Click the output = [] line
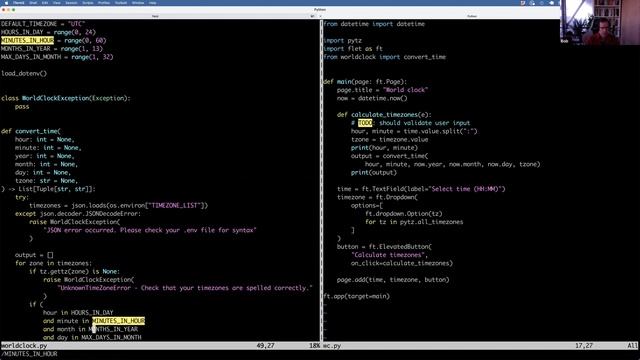The width and height of the screenshot is (640, 360). 34,255
